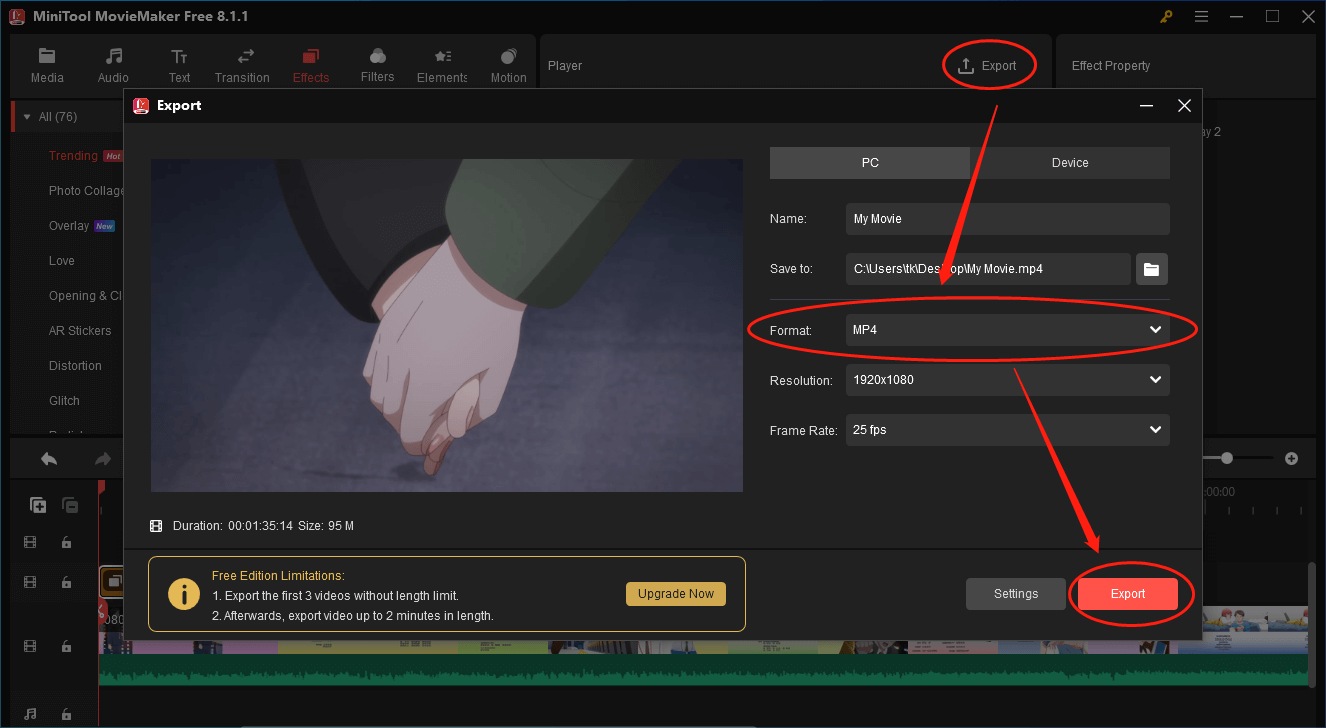This screenshot has height=728, width=1326.
Task: Select the orange effect clip on the timeline
Action: tap(112, 581)
